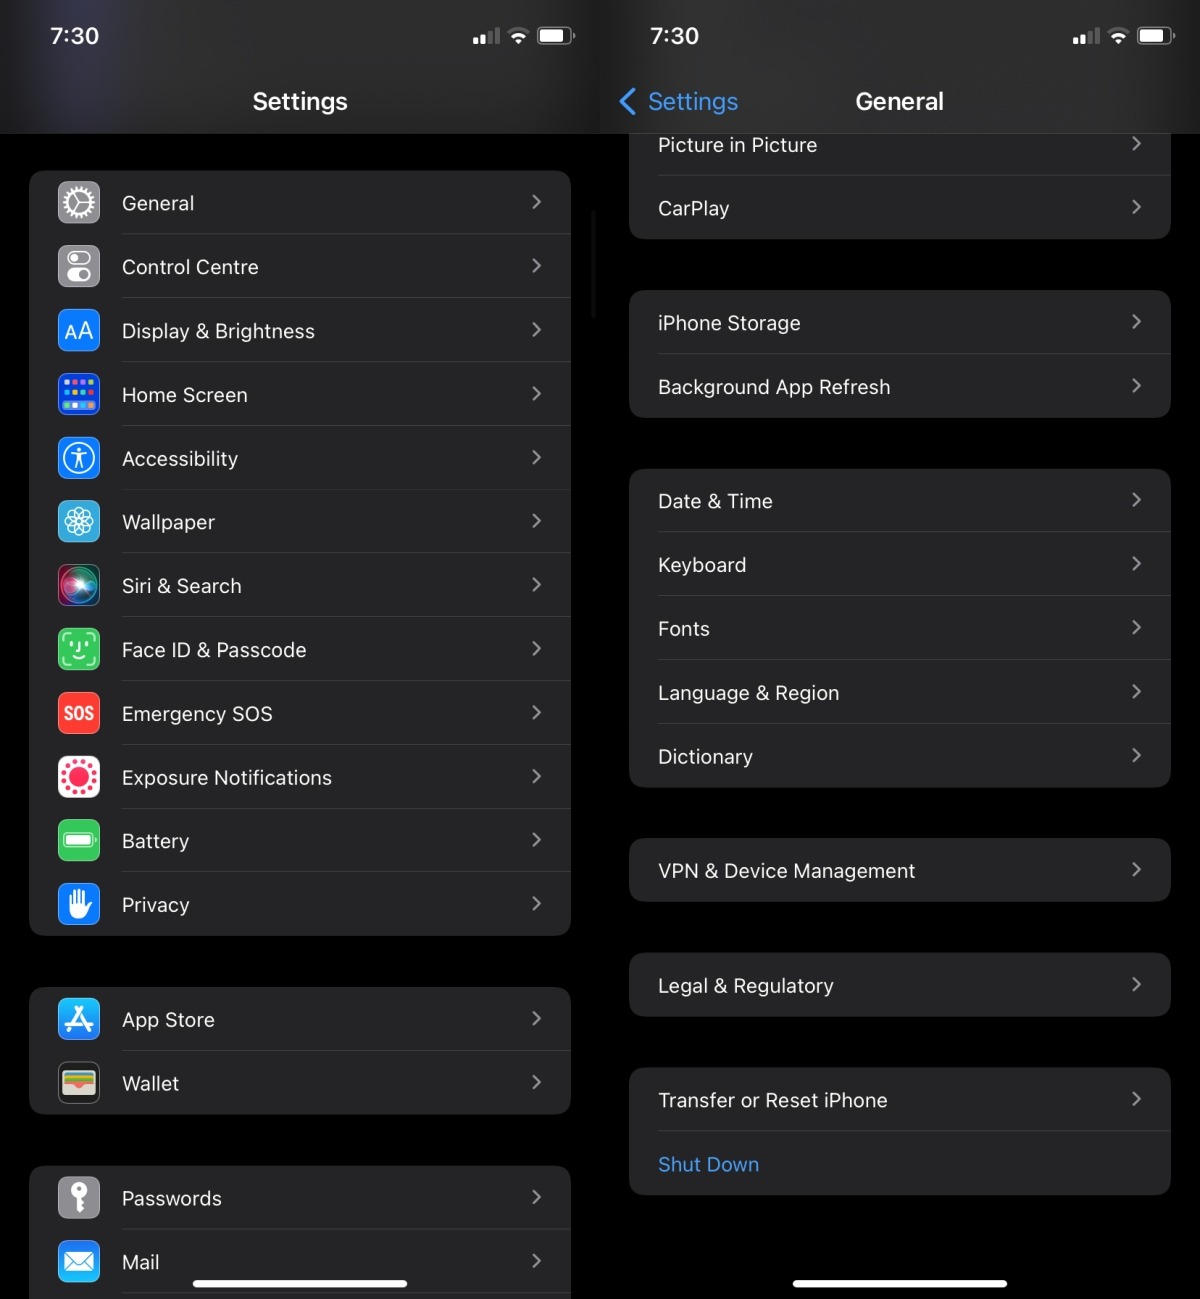Tap the chevron on the iPhone Storage row

[x=1136, y=321]
